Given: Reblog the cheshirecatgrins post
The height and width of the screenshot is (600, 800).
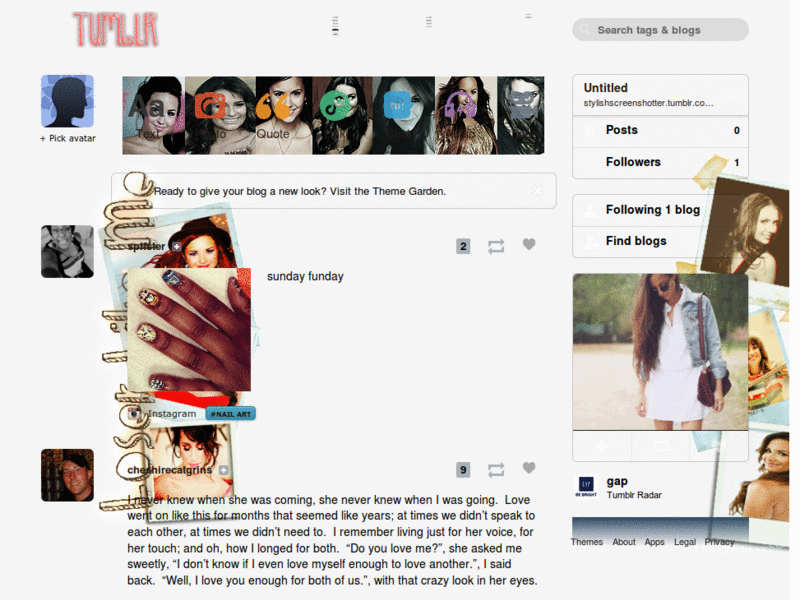Looking at the screenshot, I should 496,470.
